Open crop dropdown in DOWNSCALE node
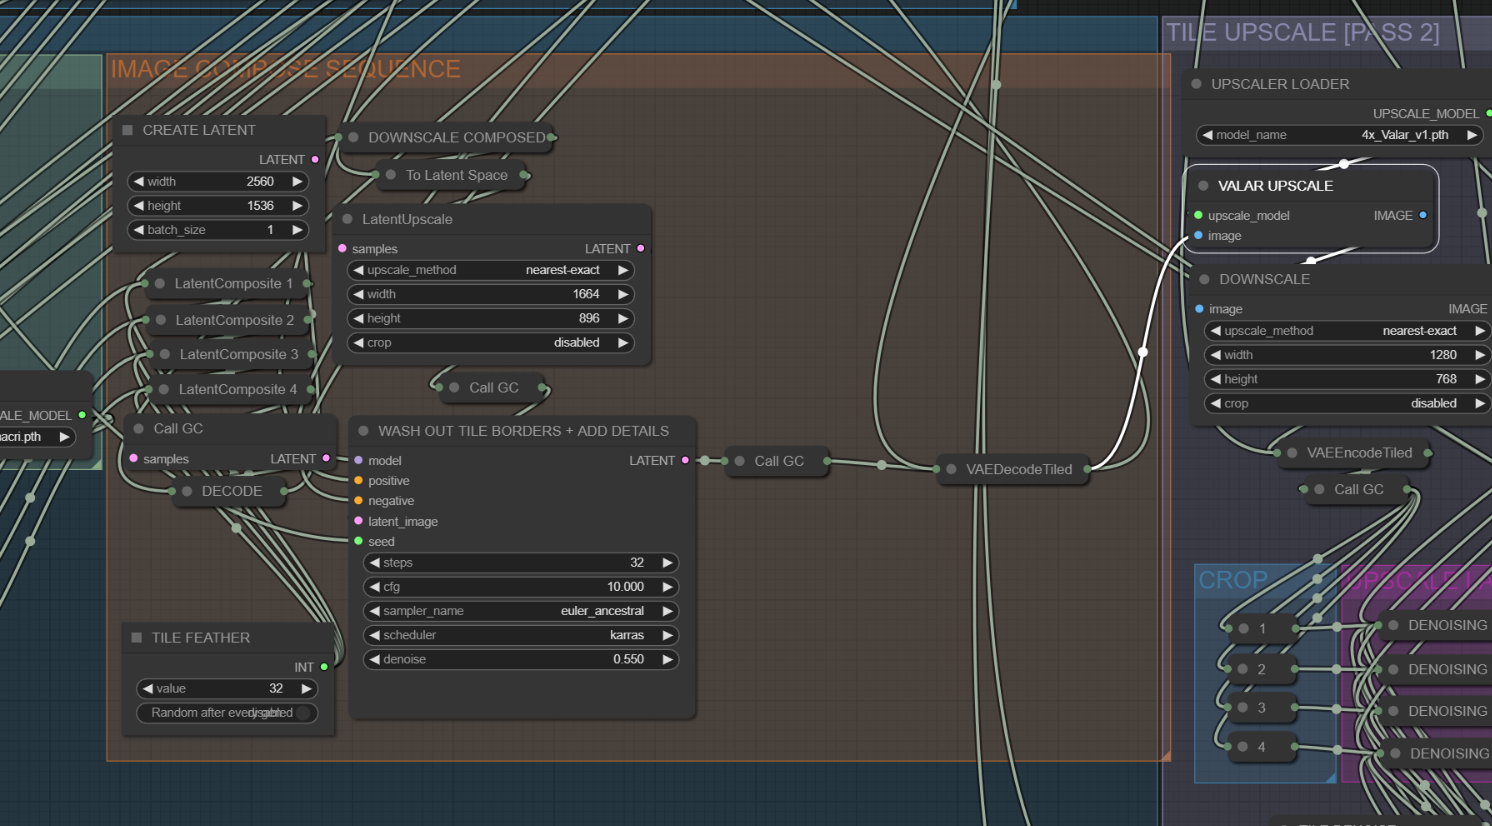The height and width of the screenshot is (826, 1492). [x=1348, y=403]
